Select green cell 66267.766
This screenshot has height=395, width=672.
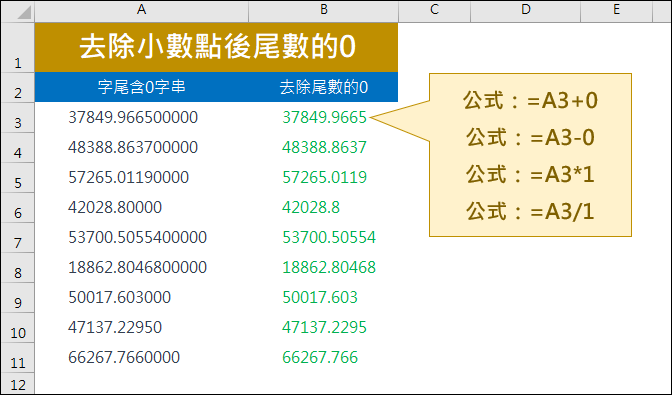click(x=324, y=357)
